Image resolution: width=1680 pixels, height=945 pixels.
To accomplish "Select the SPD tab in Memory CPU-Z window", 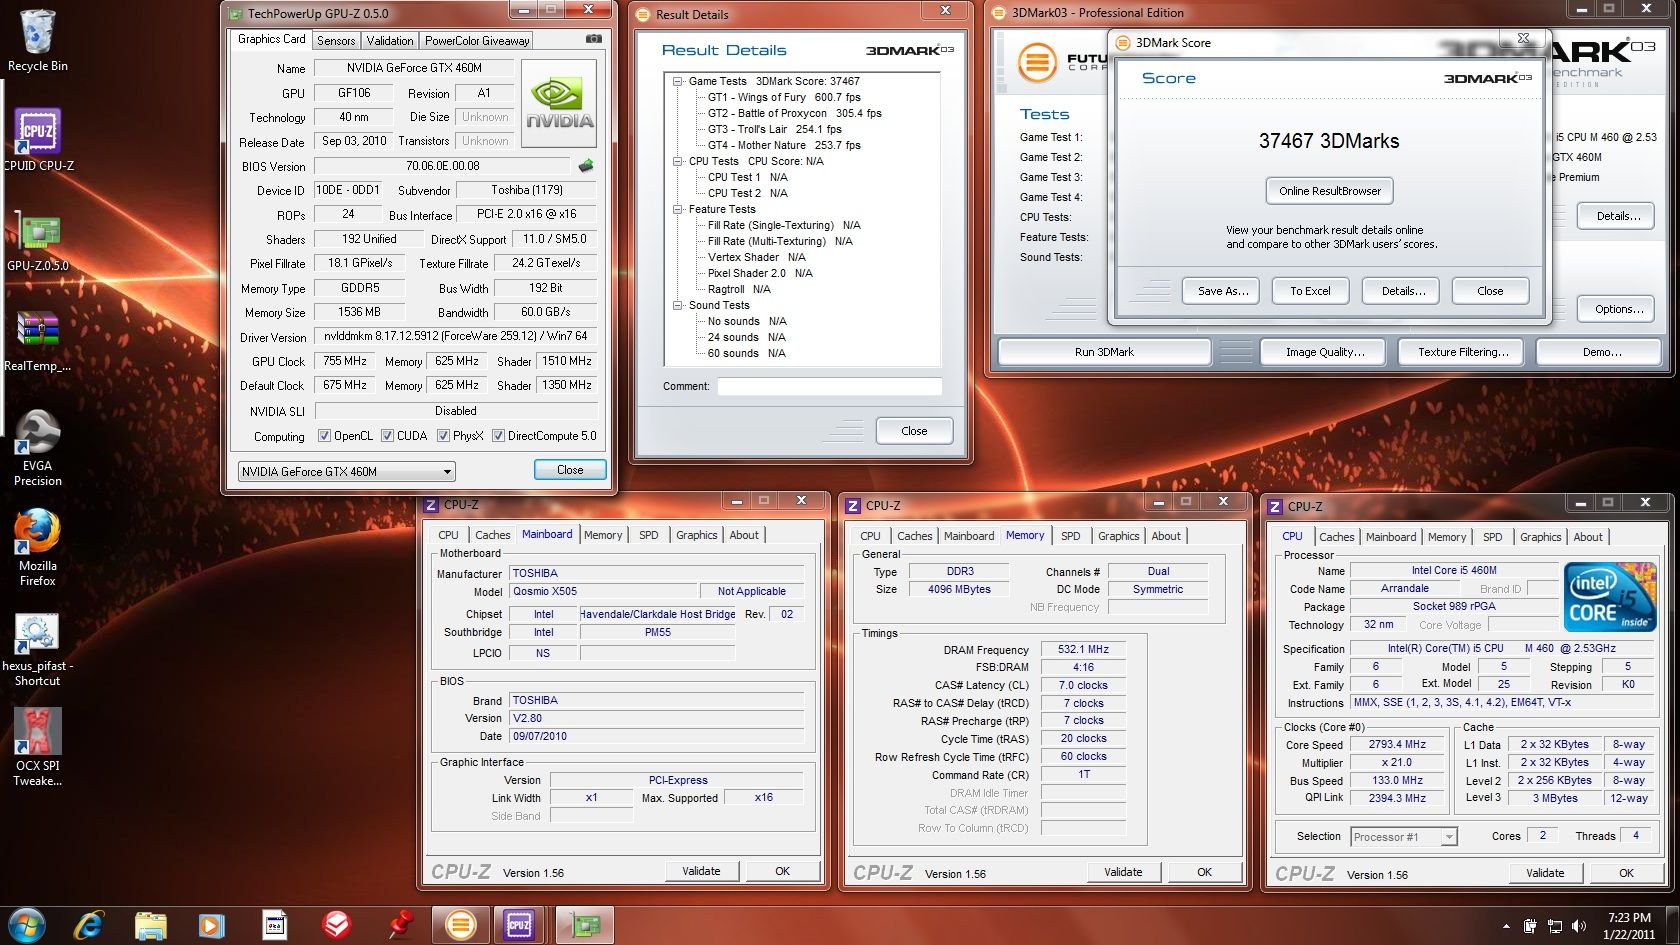I will (1070, 536).
